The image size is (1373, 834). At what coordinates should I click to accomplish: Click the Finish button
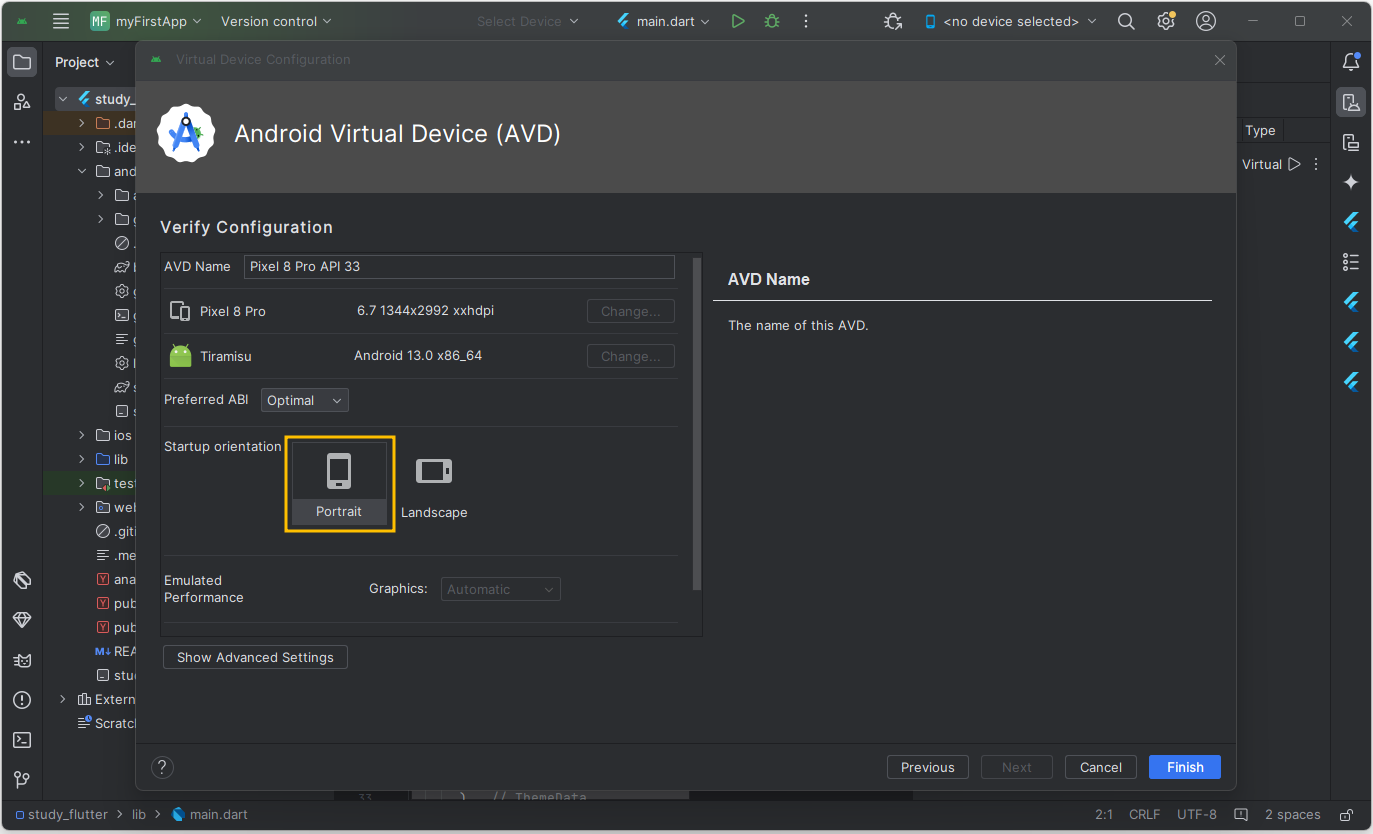(x=1185, y=767)
